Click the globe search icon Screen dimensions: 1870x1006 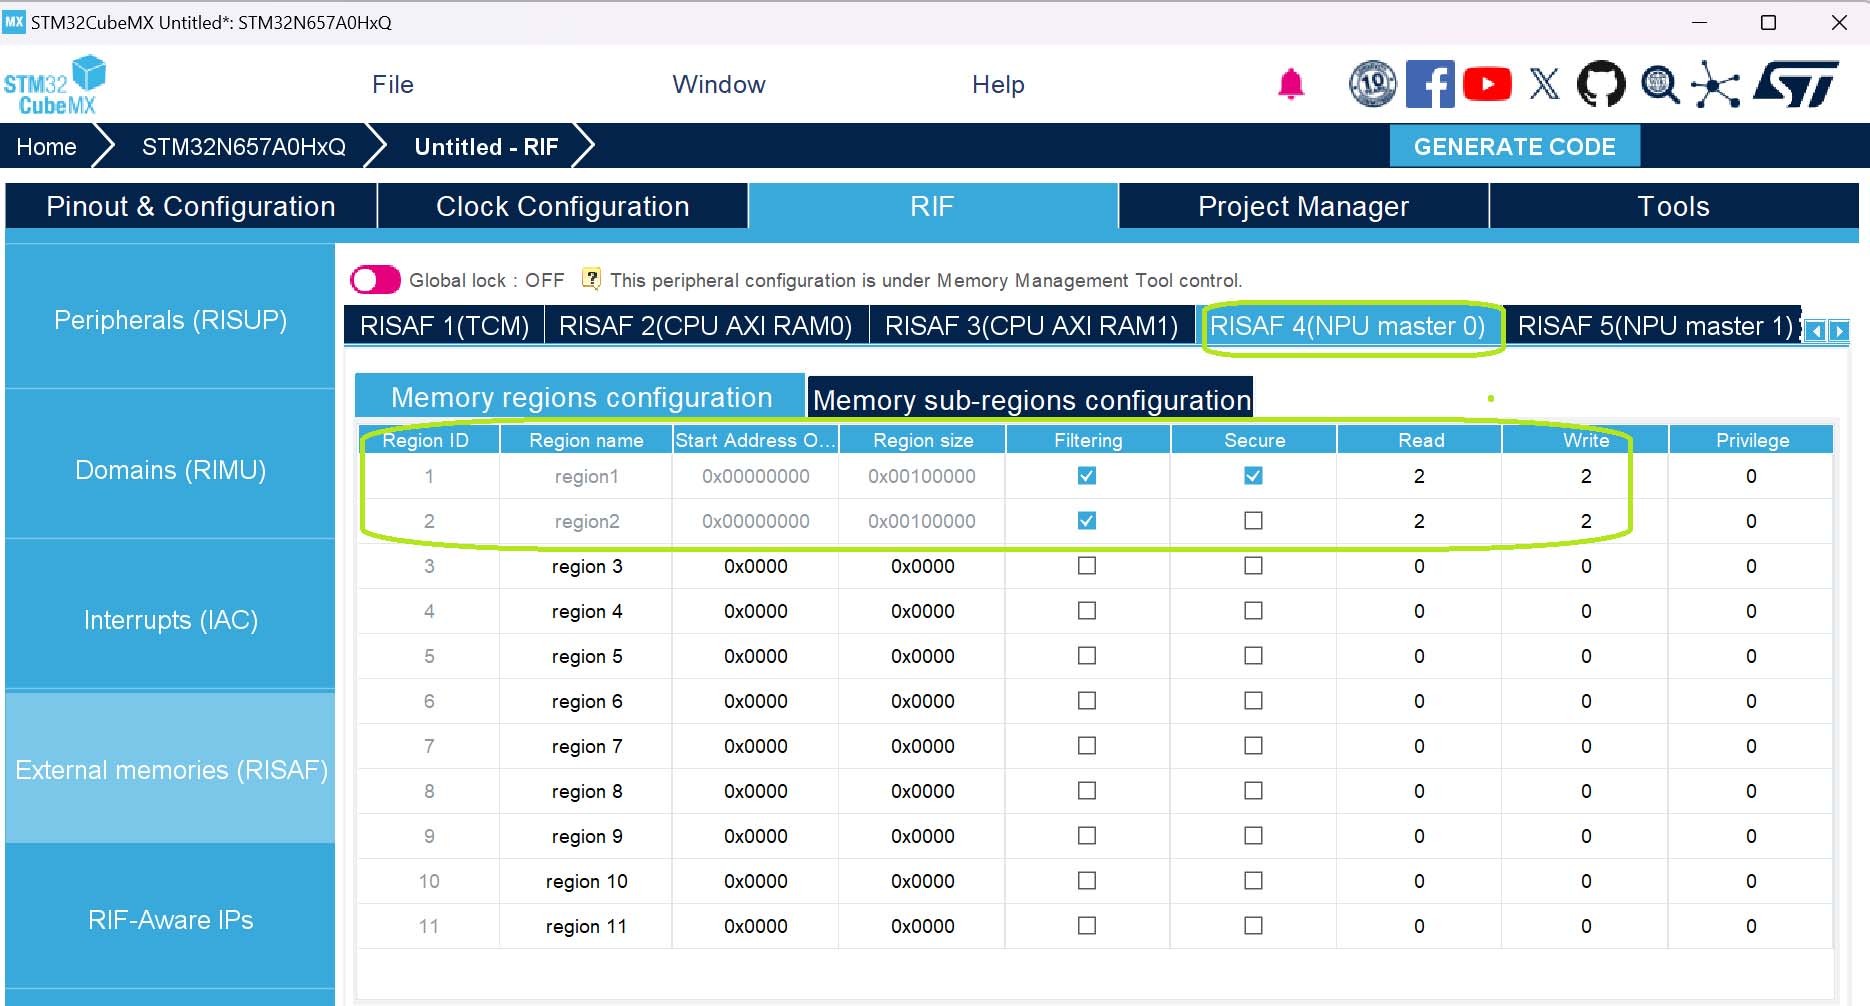(1660, 84)
